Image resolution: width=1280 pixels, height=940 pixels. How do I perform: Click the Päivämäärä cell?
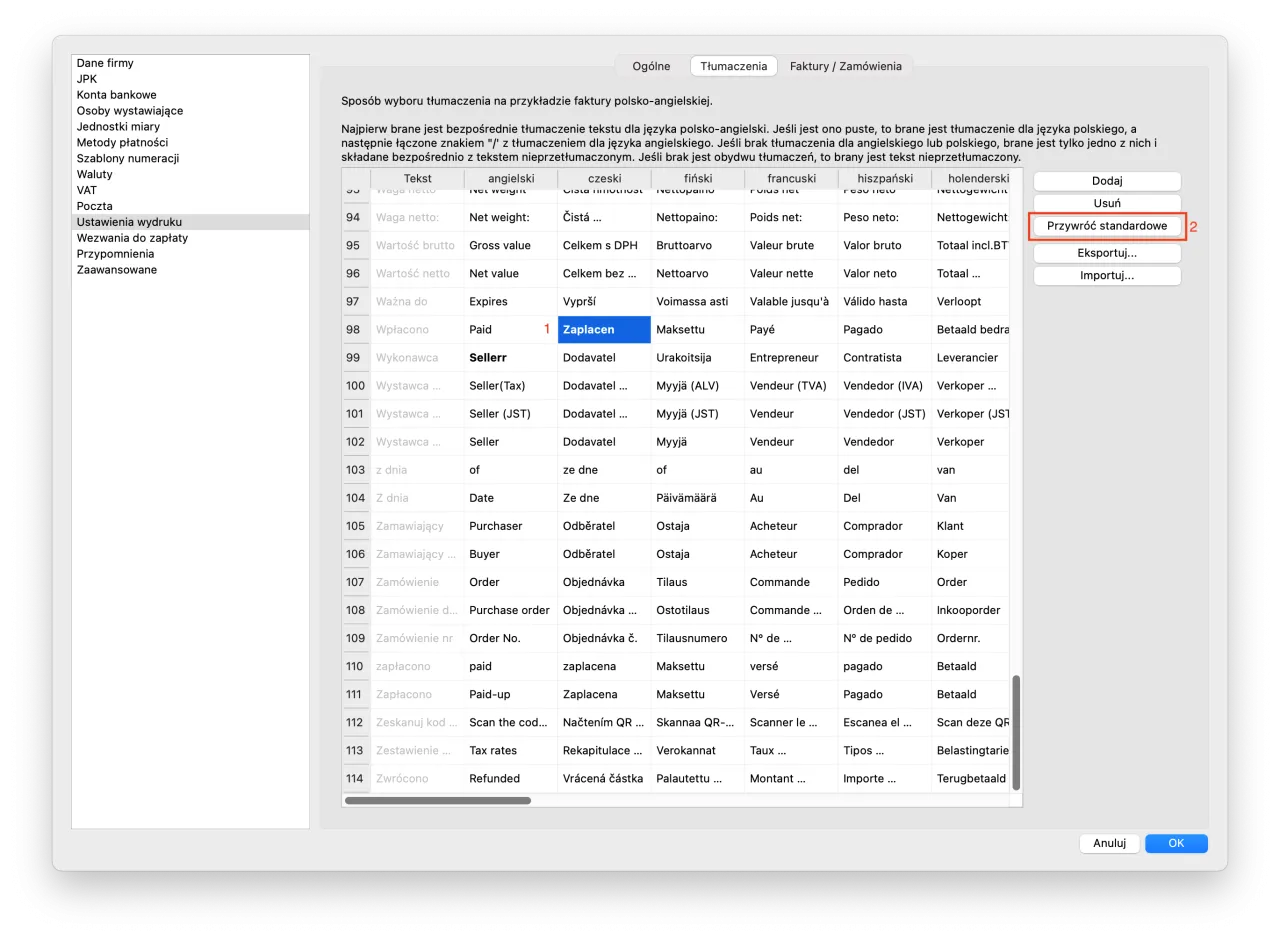[698, 498]
